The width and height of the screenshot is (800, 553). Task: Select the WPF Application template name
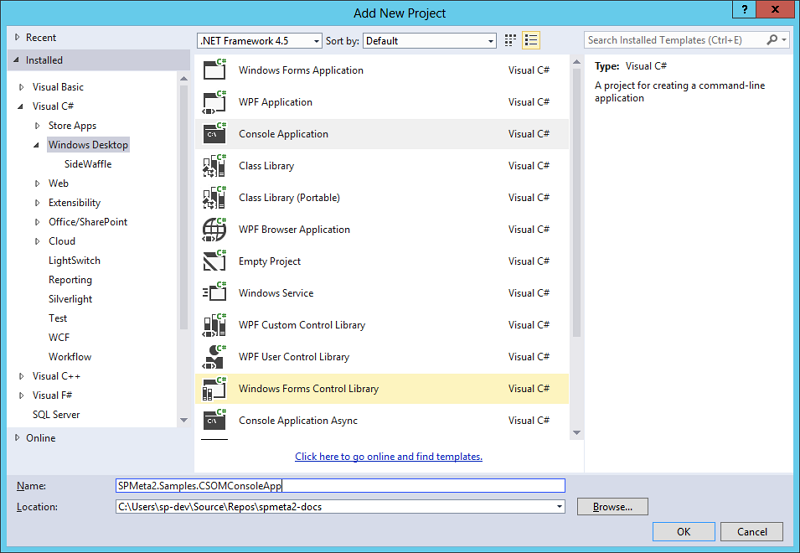pyautogui.click(x=276, y=102)
